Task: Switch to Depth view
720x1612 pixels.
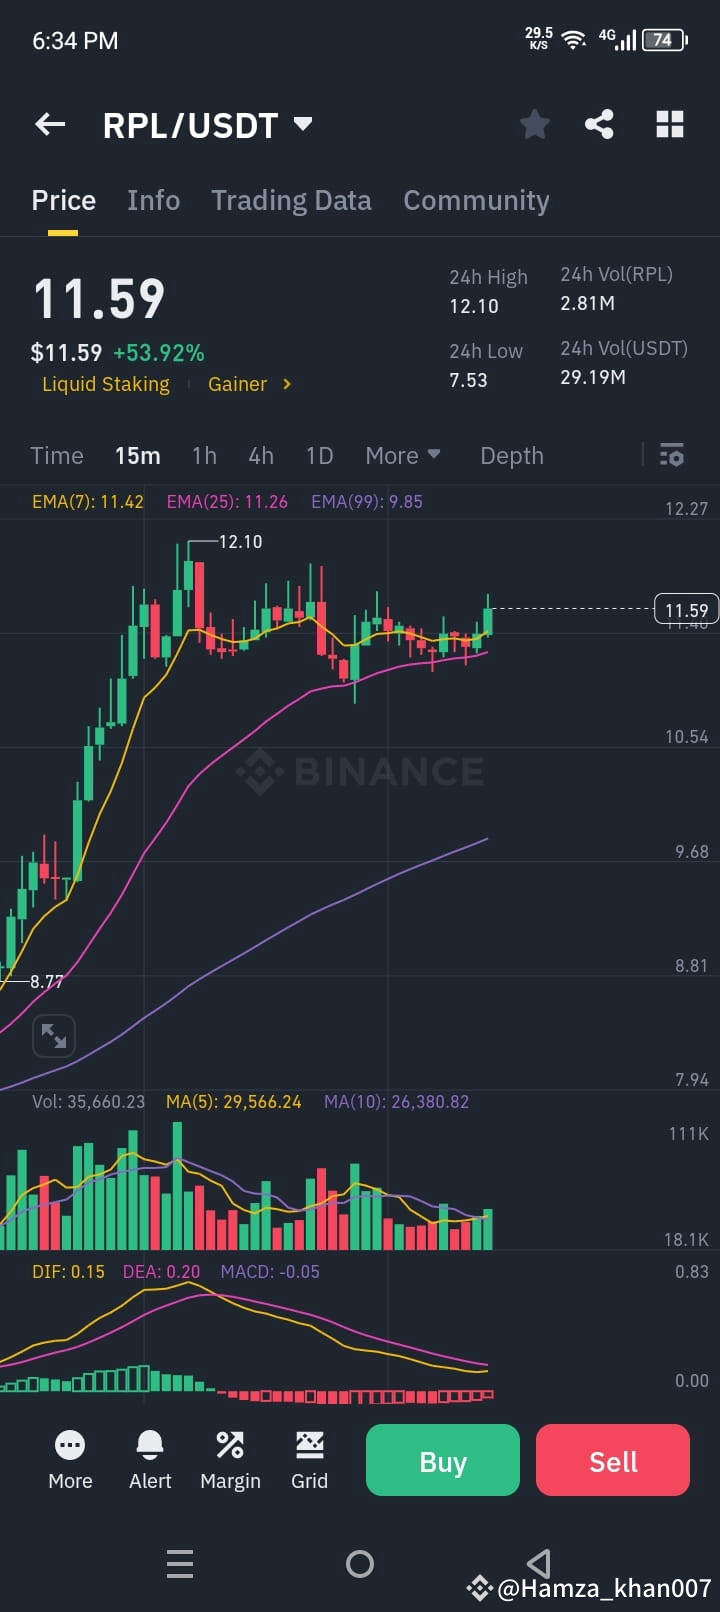Action: pos(511,455)
